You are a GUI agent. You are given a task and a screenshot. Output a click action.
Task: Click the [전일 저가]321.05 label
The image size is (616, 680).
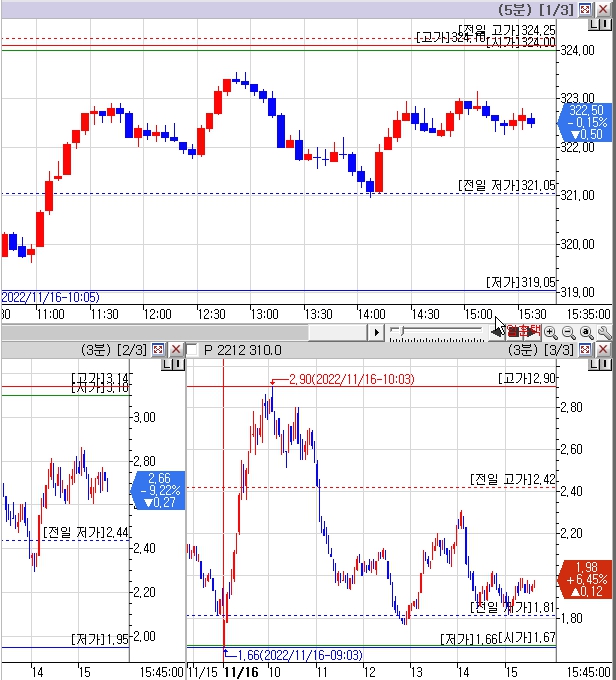point(507,186)
